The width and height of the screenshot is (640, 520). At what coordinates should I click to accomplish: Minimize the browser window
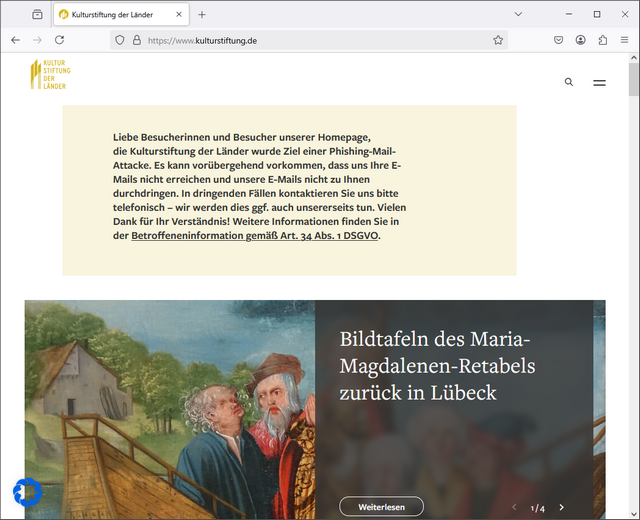pos(569,14)
